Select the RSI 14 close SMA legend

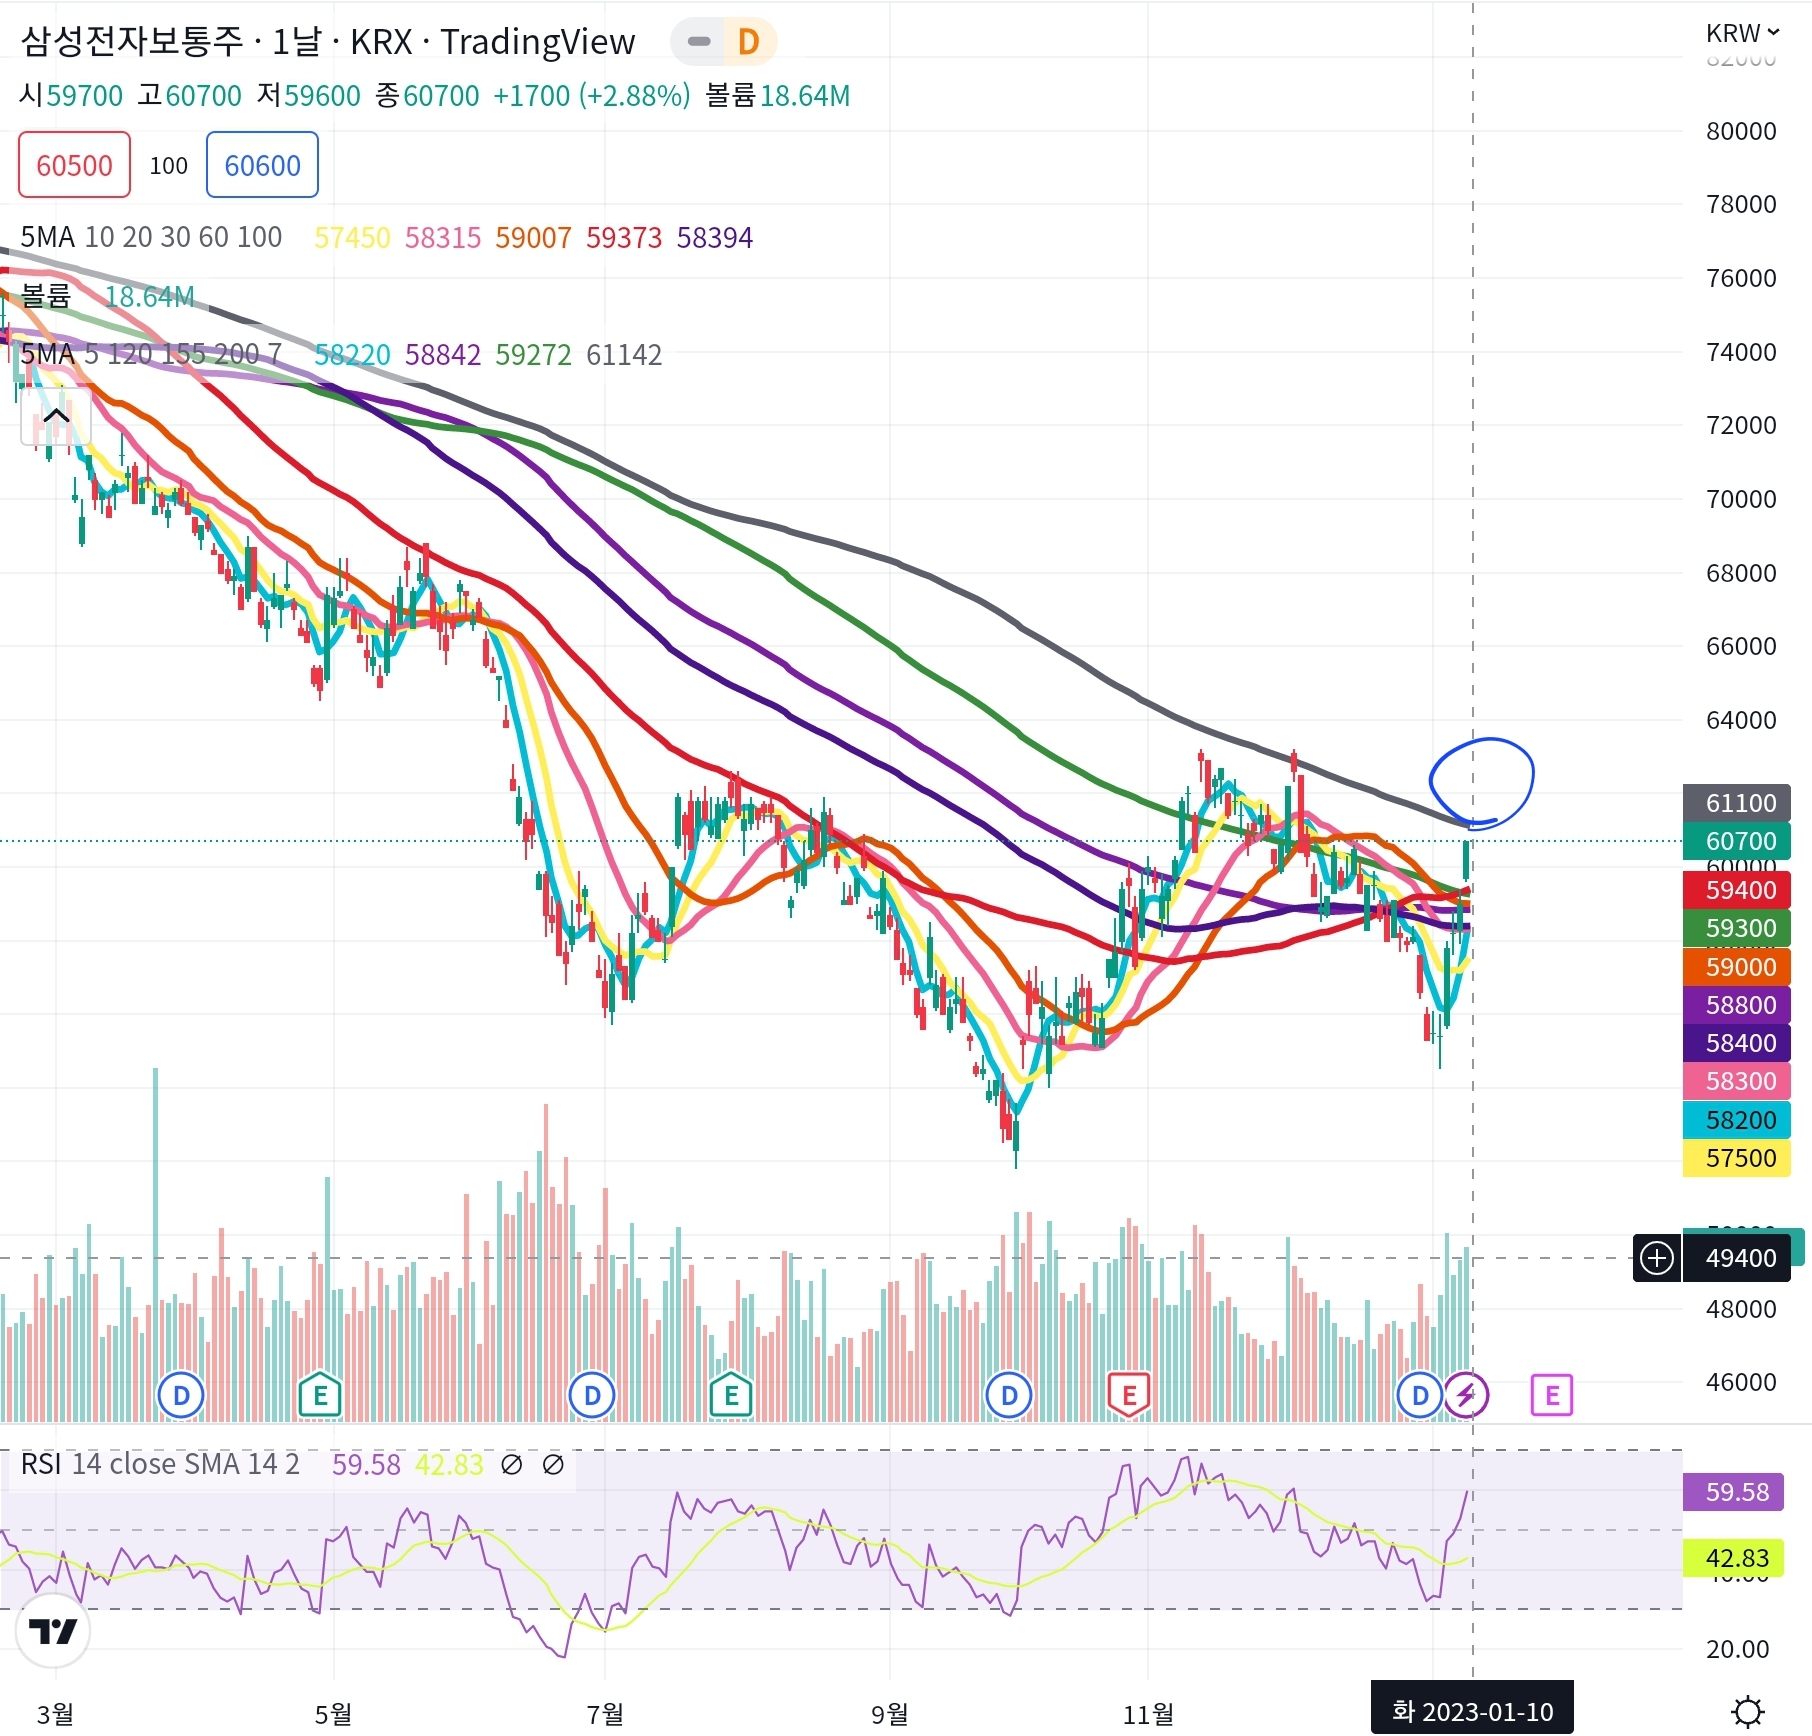[160, 1464]
